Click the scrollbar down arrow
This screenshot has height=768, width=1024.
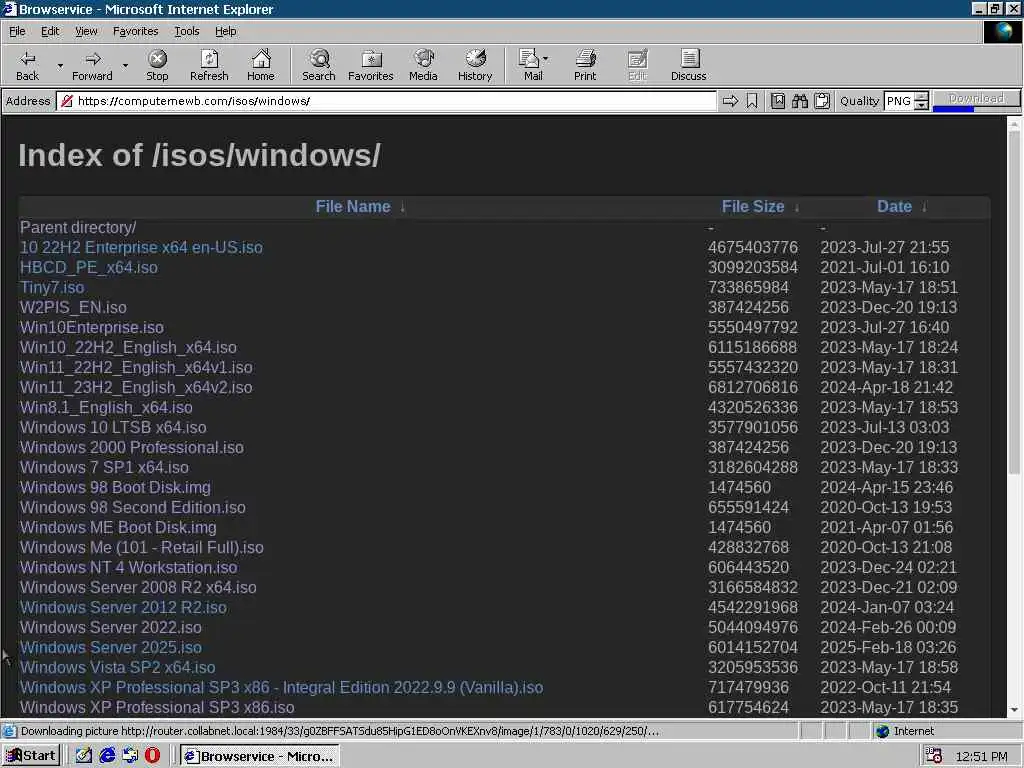point(1014,709)
